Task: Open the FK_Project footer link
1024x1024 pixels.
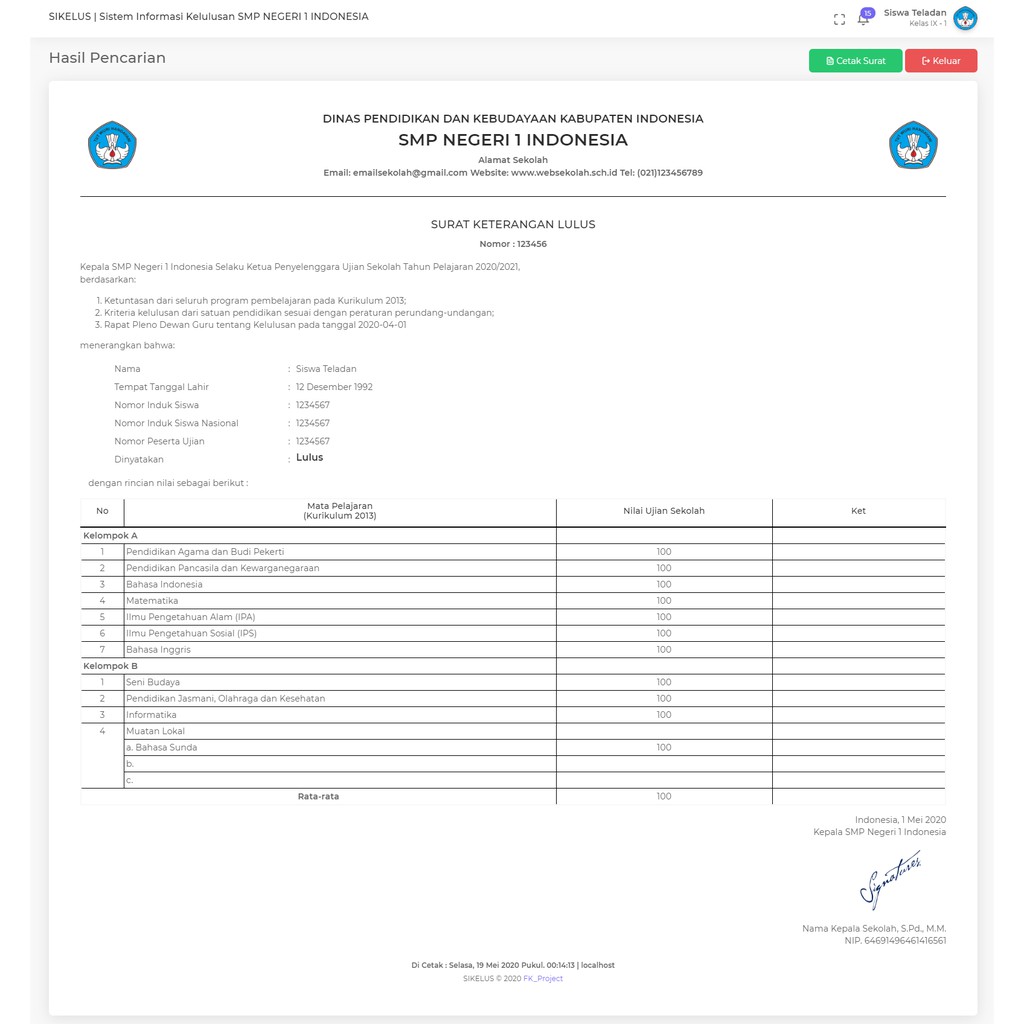Action: point(543,979)
